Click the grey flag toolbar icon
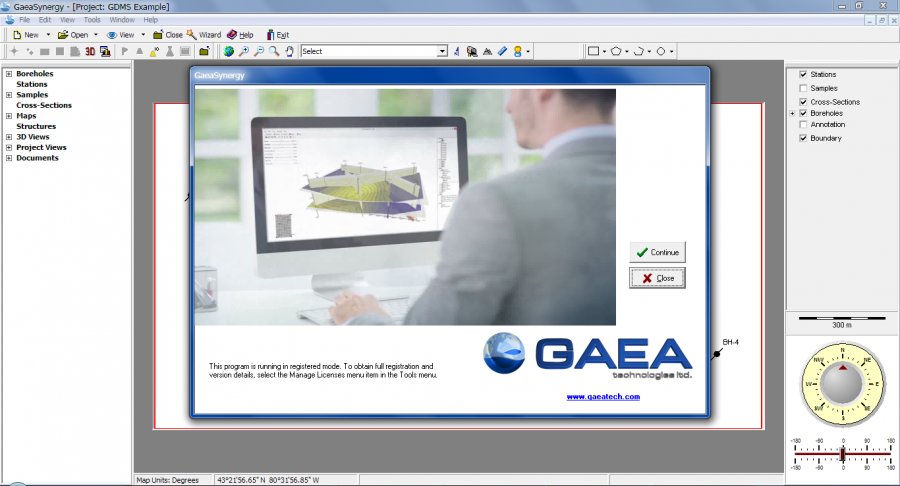Viewport: 900px width, 486px height. pyautogui.click(x=124, y=51)
